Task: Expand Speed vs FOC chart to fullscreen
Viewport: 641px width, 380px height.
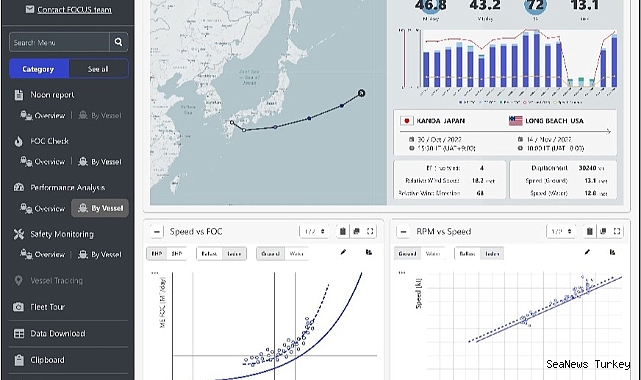Action: [x=370, y=231]
